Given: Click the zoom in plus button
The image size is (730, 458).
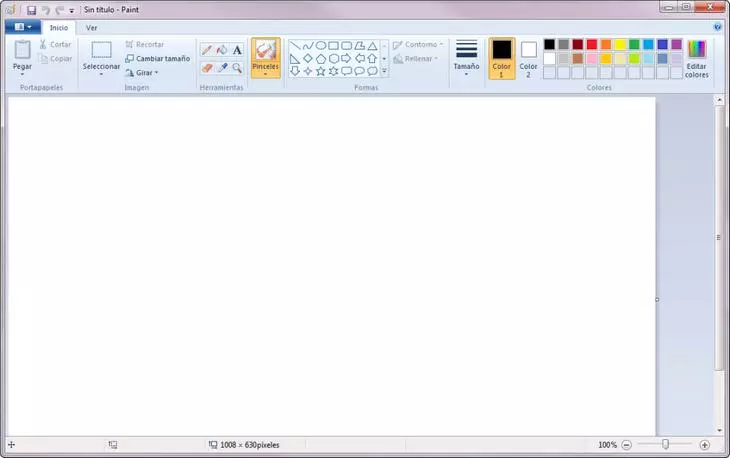Looking at the screenshot, I should (x=704, y=445).
